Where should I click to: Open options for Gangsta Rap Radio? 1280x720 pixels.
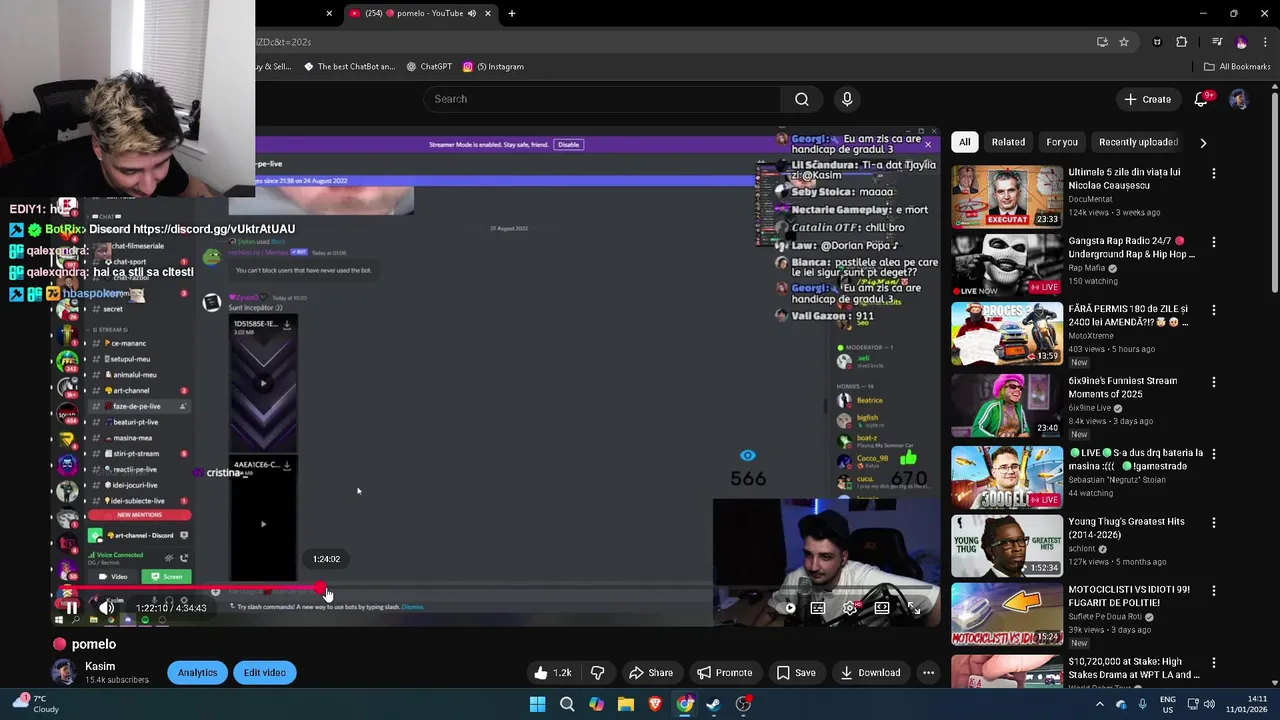click(1214, 242)
